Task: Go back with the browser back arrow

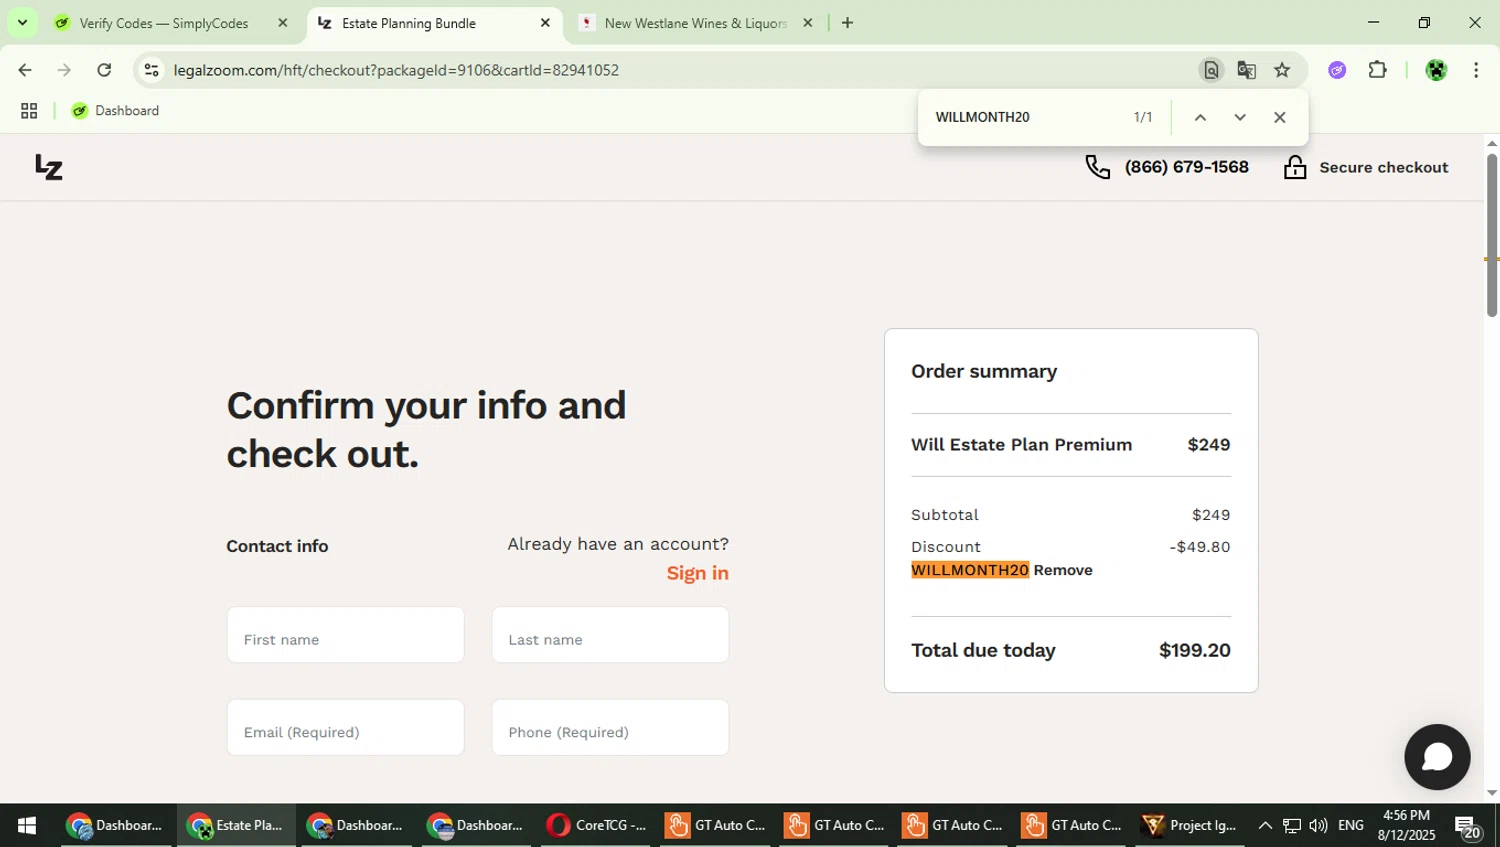Action: 24,70
